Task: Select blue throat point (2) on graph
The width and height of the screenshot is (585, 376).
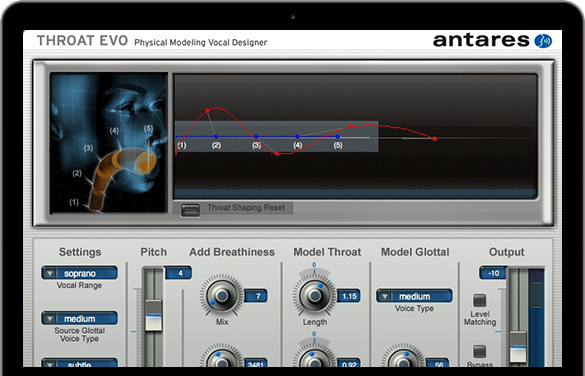Action: point(216,137)
